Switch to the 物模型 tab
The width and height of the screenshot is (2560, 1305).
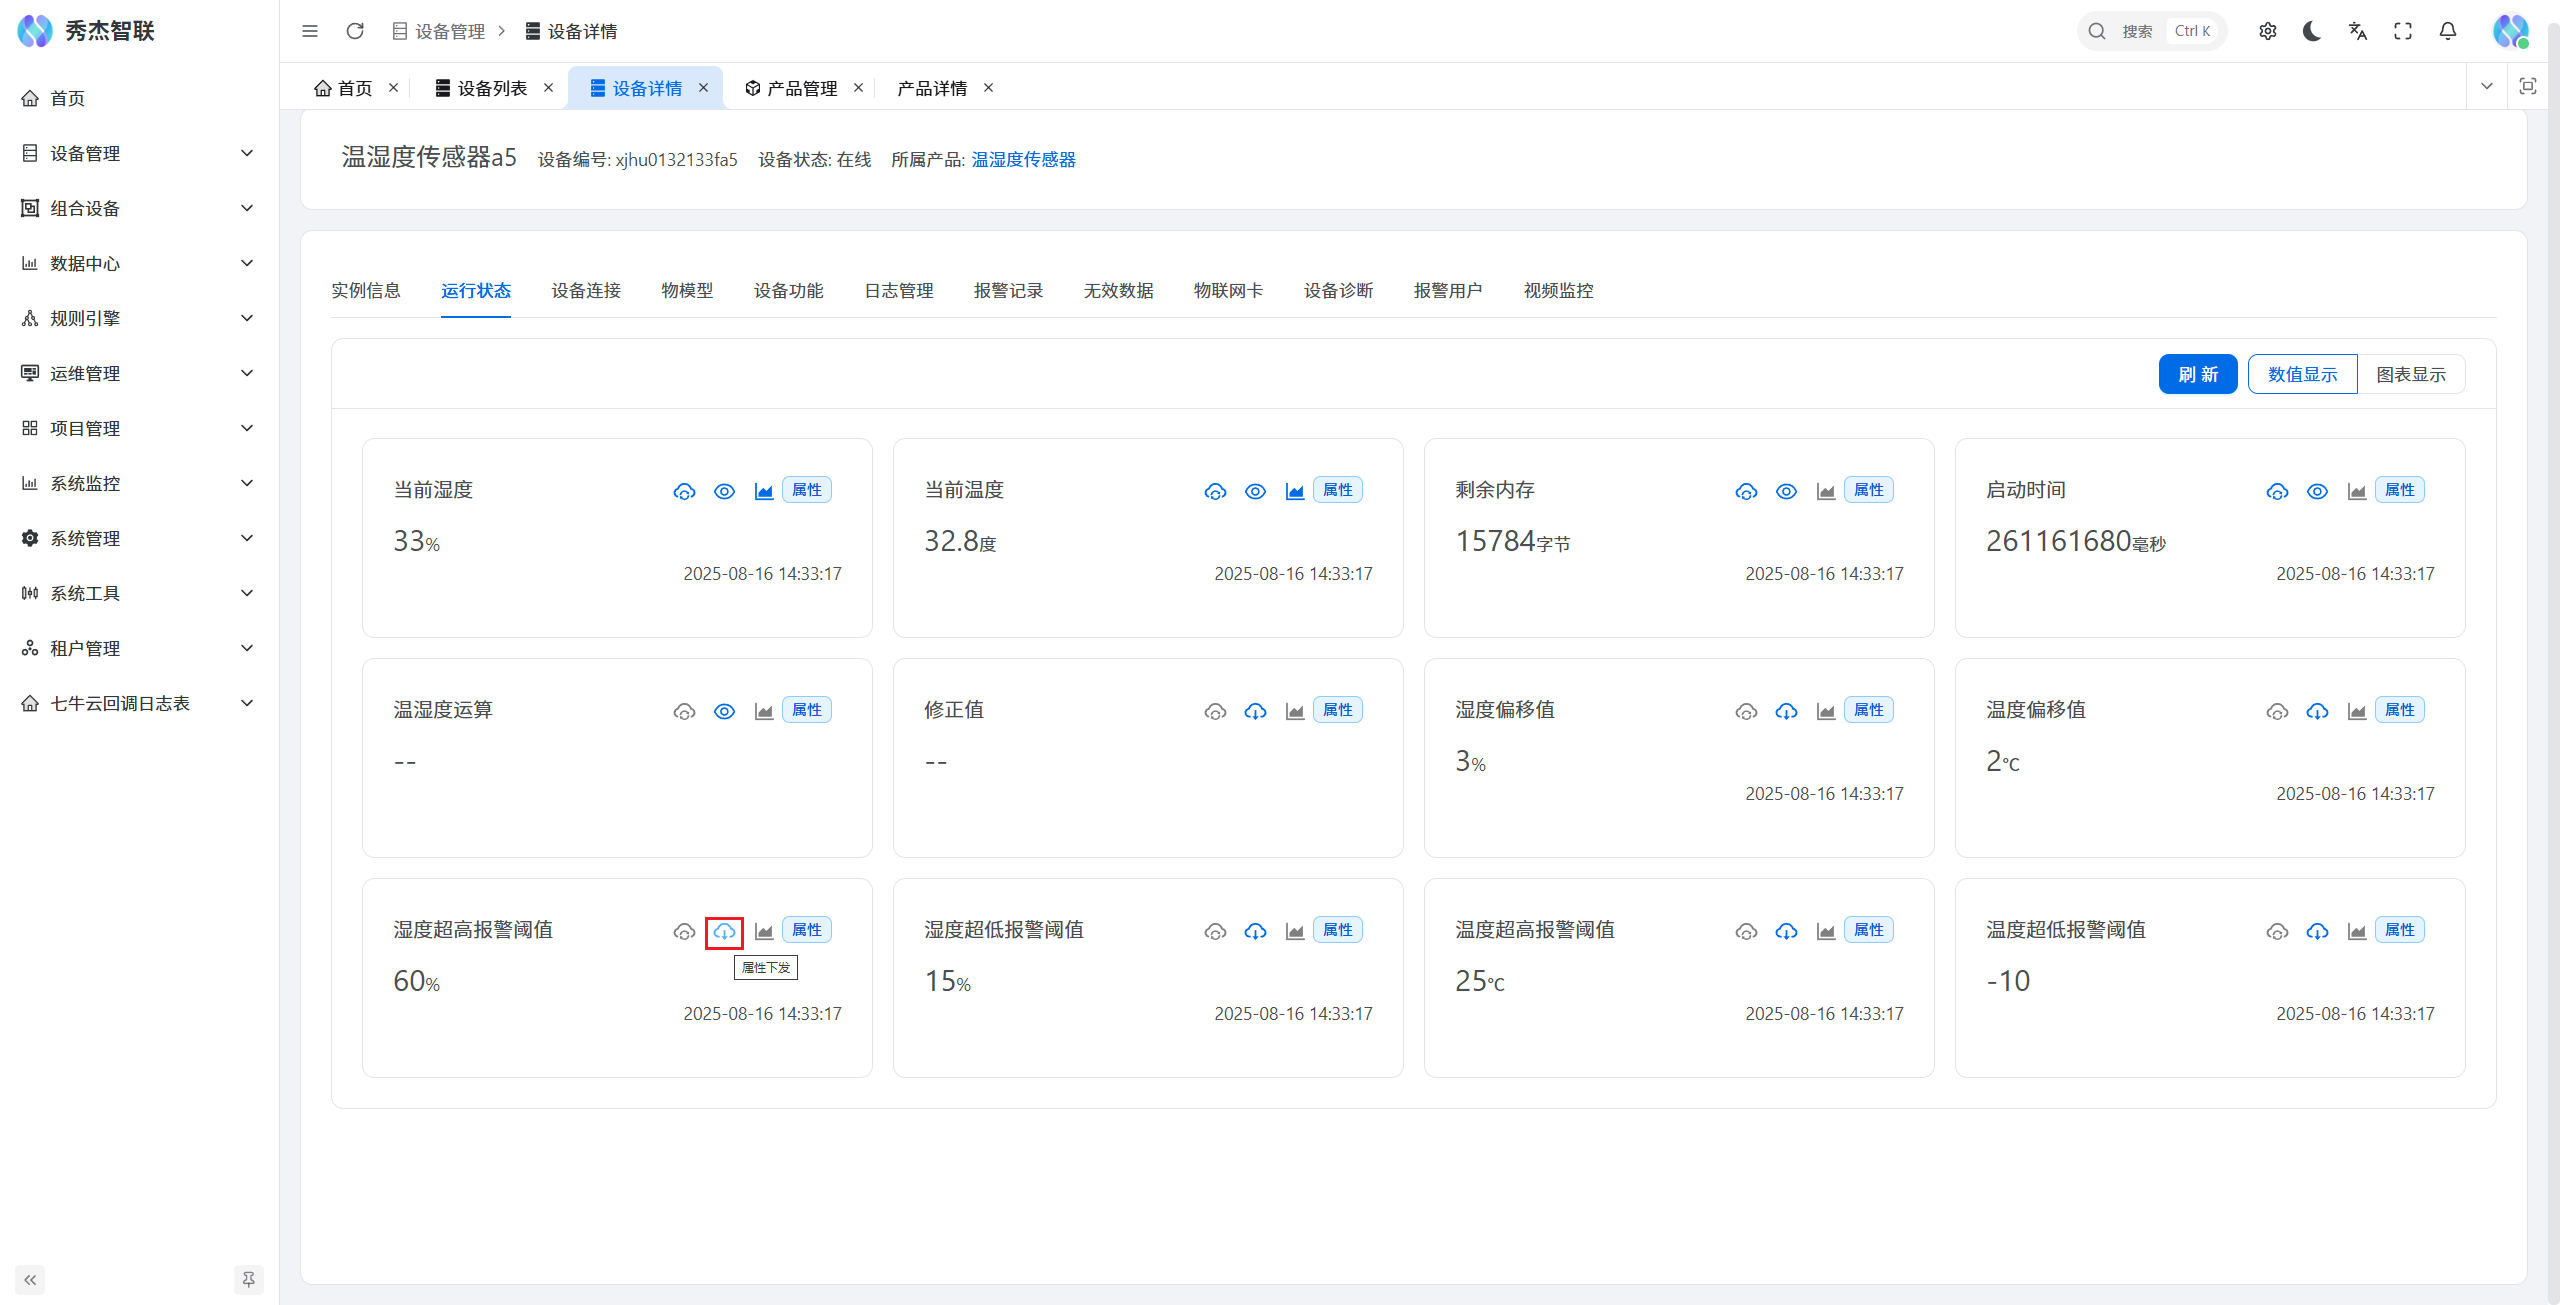tap(687, 290)
